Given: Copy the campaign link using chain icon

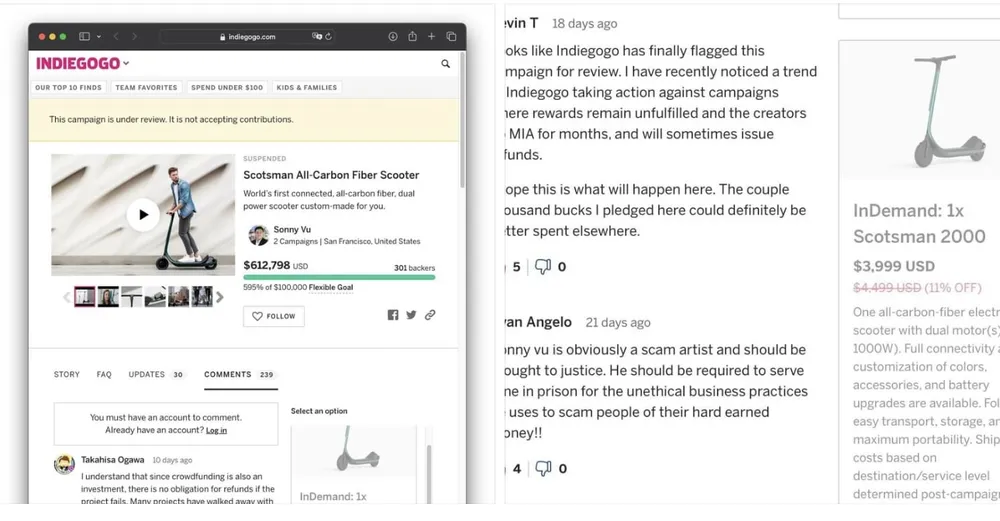Looking at the screenshot, I should coord(430,315).
